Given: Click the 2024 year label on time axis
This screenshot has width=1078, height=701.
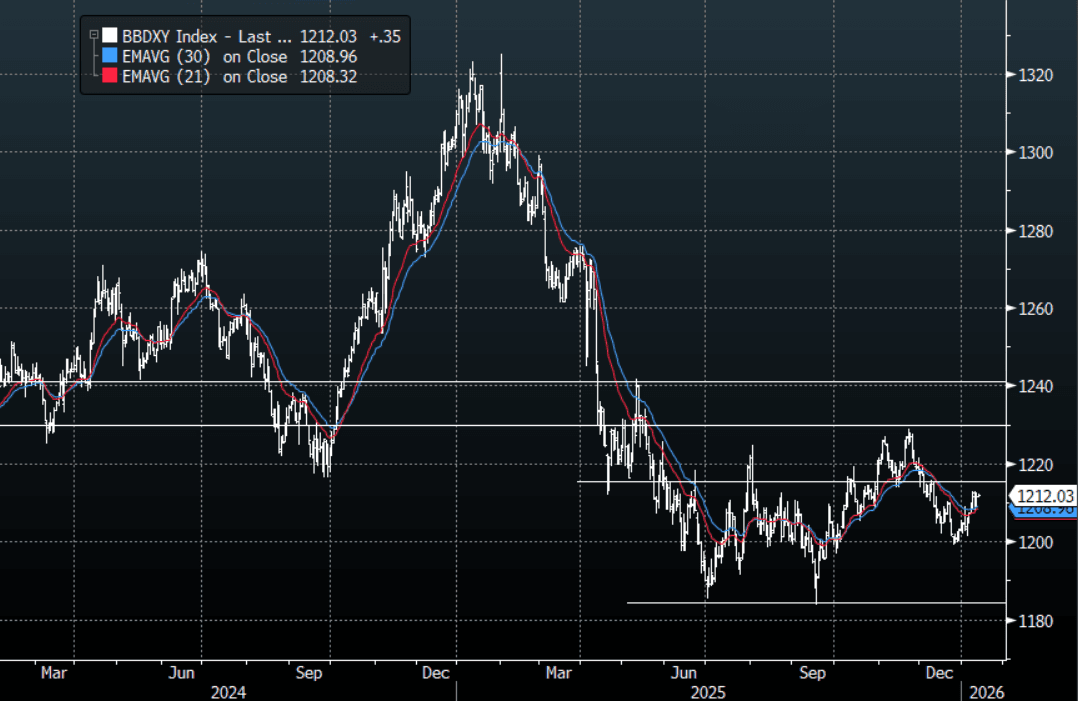Looking at the screenshot, I should tap(228, 691).
